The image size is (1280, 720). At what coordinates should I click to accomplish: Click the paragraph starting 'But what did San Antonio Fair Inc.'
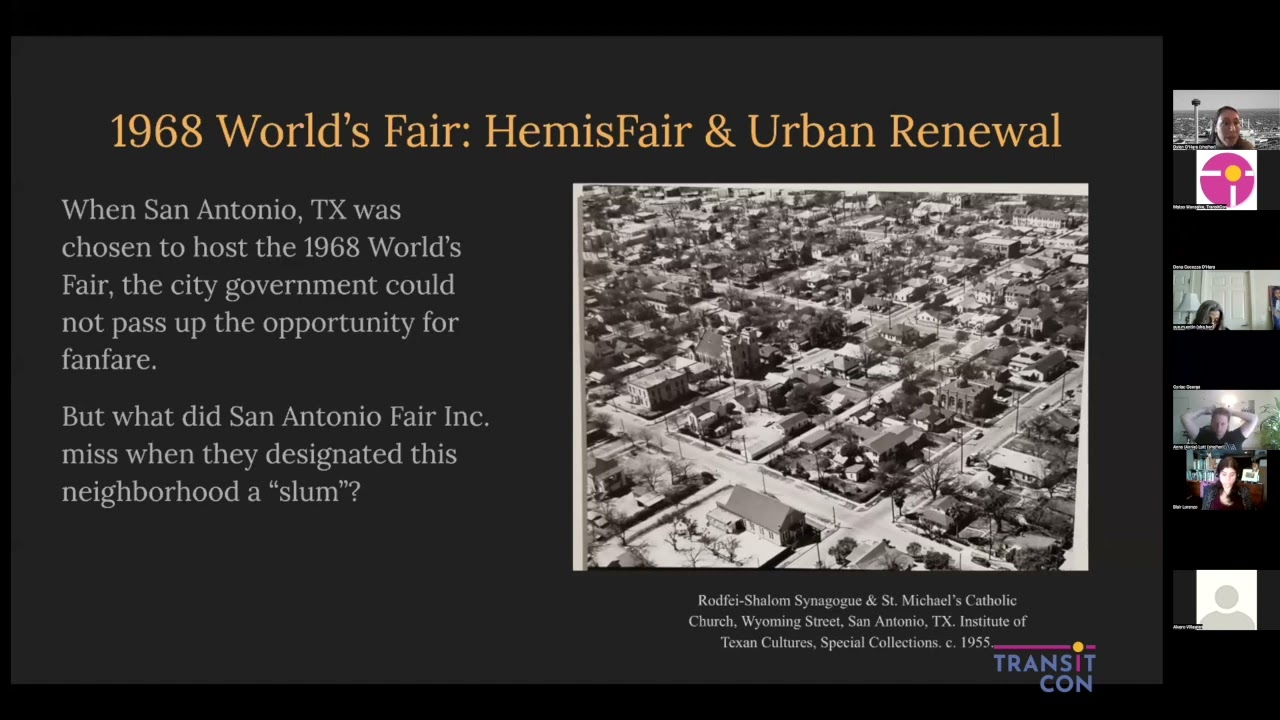click(275, 454)
